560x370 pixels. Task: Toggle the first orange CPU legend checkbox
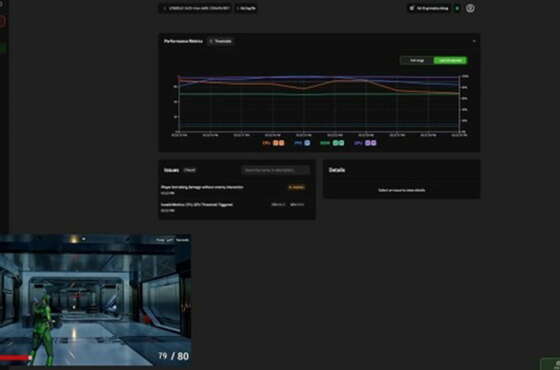point(275,143)
